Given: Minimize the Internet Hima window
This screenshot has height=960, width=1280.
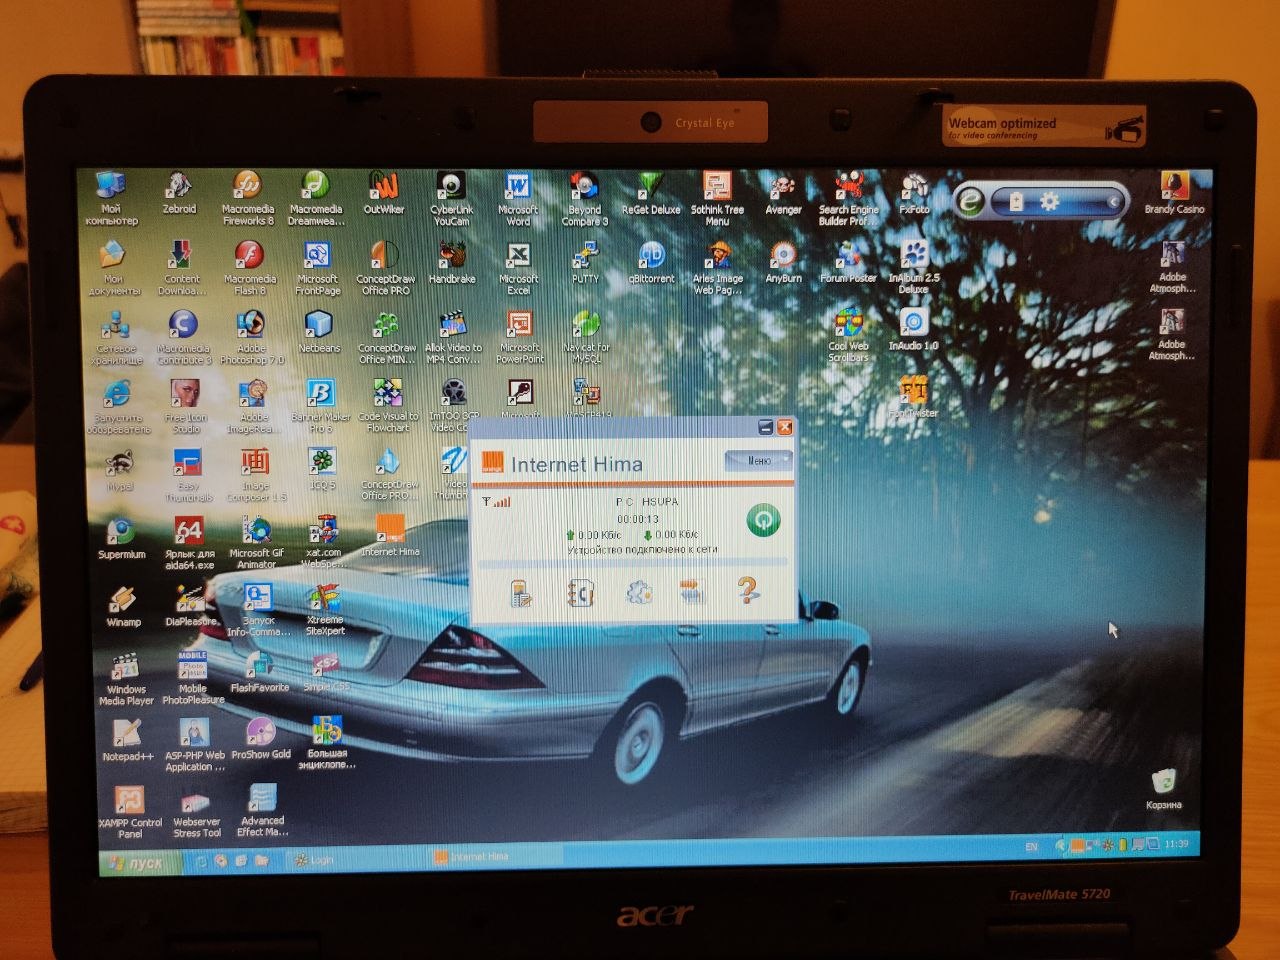Looking at the screenshot, I should tap(766, 427).
